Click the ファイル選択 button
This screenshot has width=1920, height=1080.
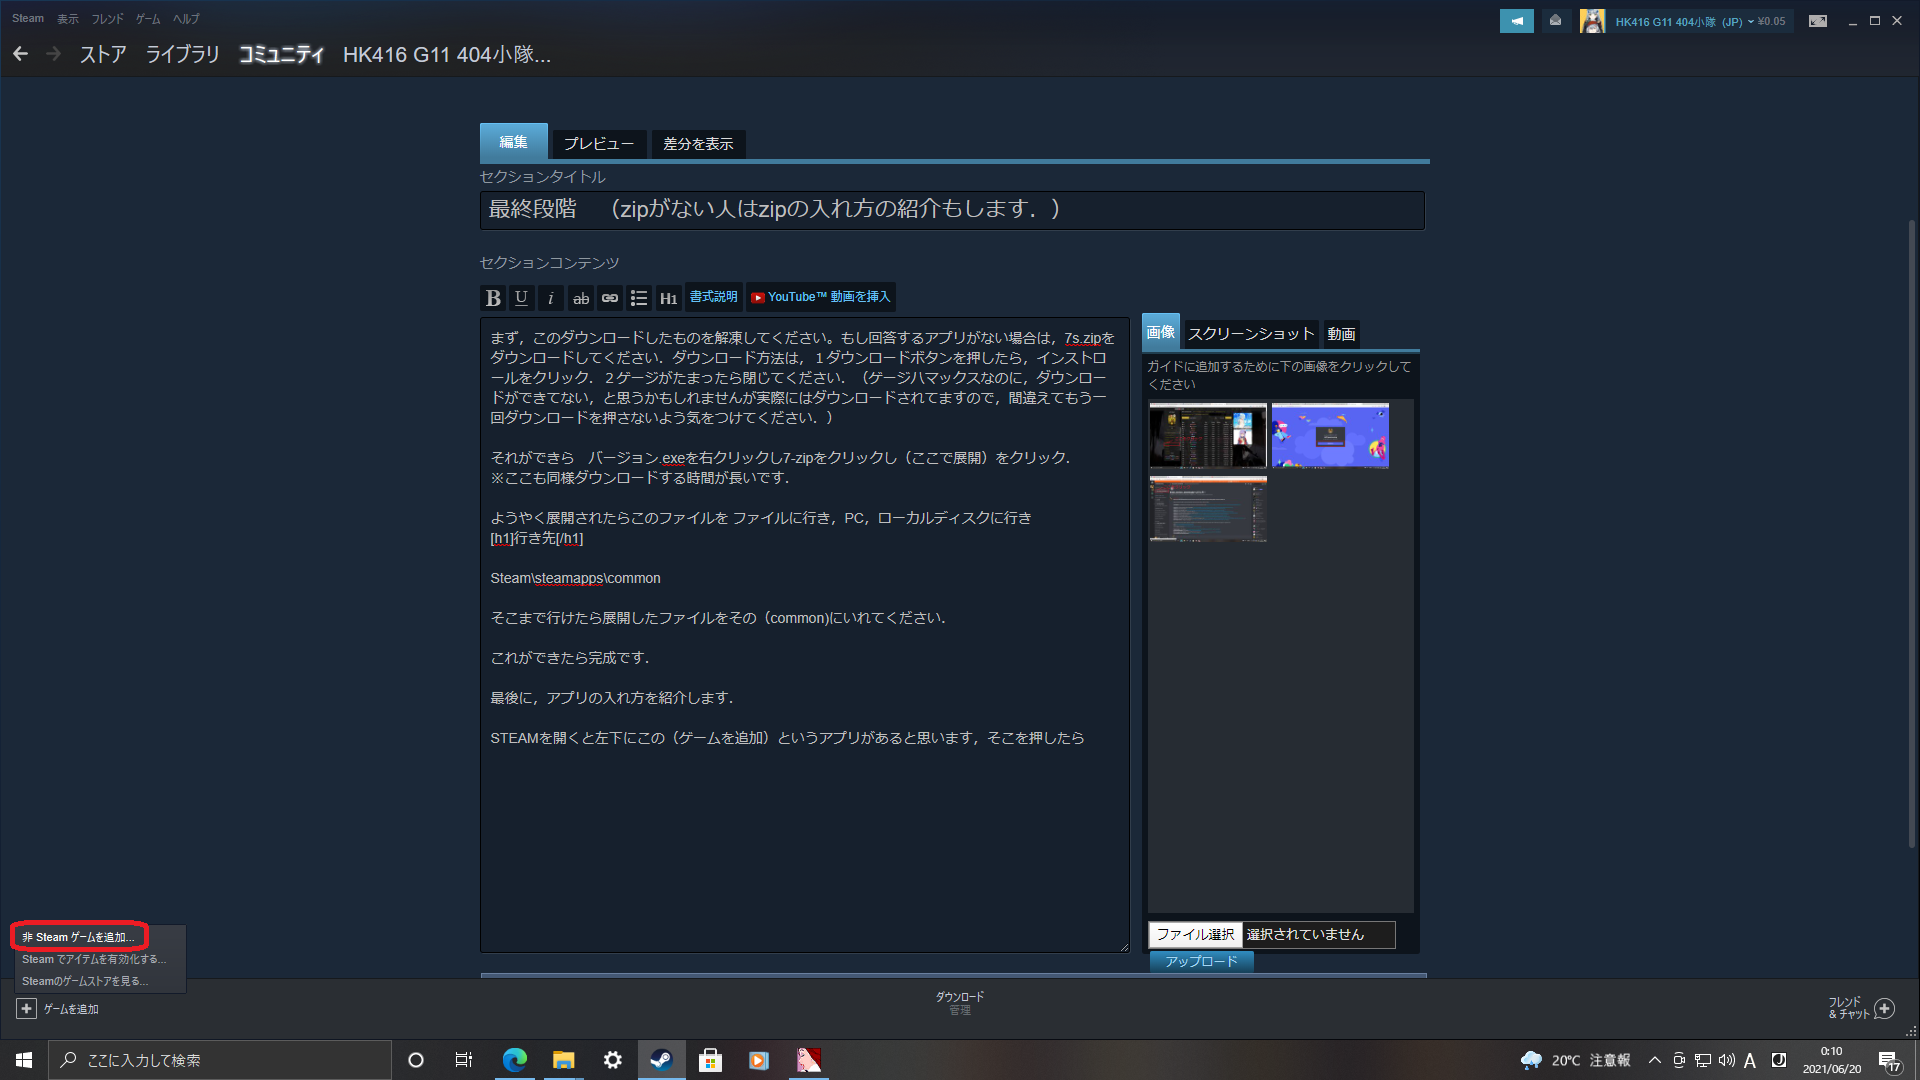[1195, 934]
